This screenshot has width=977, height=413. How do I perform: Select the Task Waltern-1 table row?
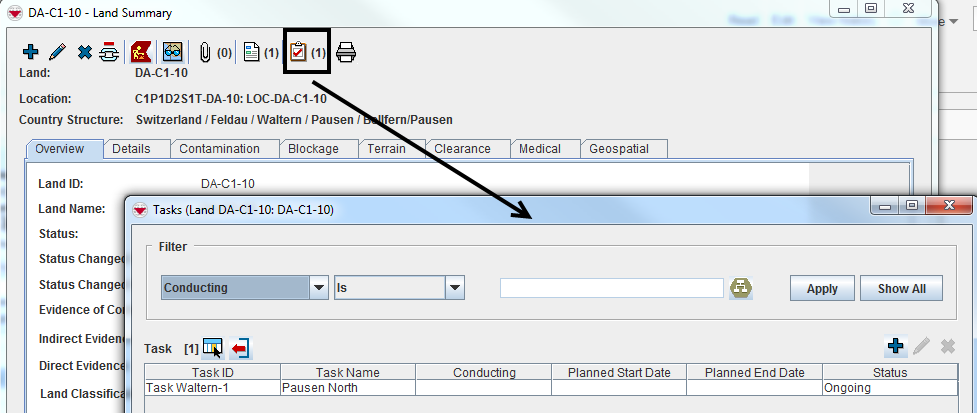pos(212,388)
